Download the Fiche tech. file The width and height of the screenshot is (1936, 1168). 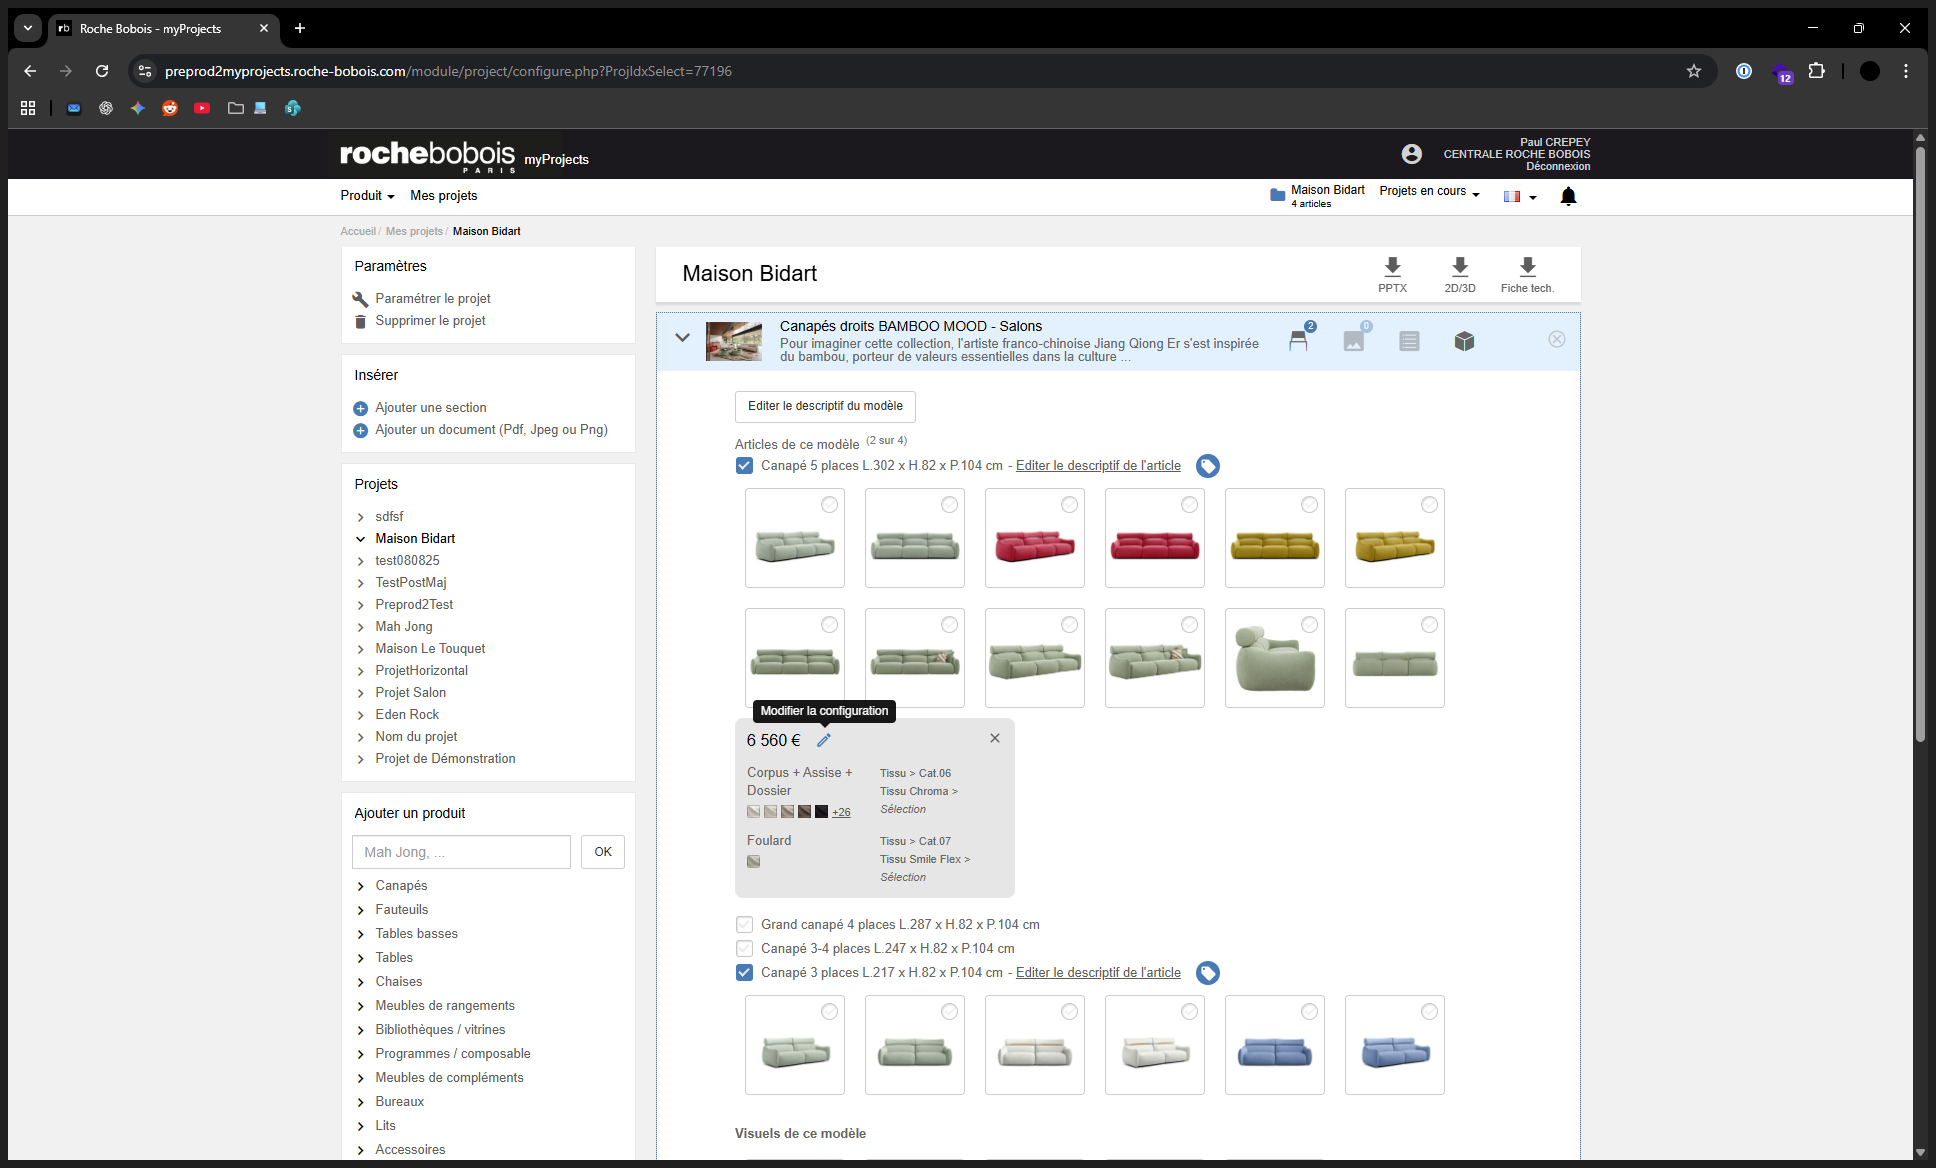1527,267
